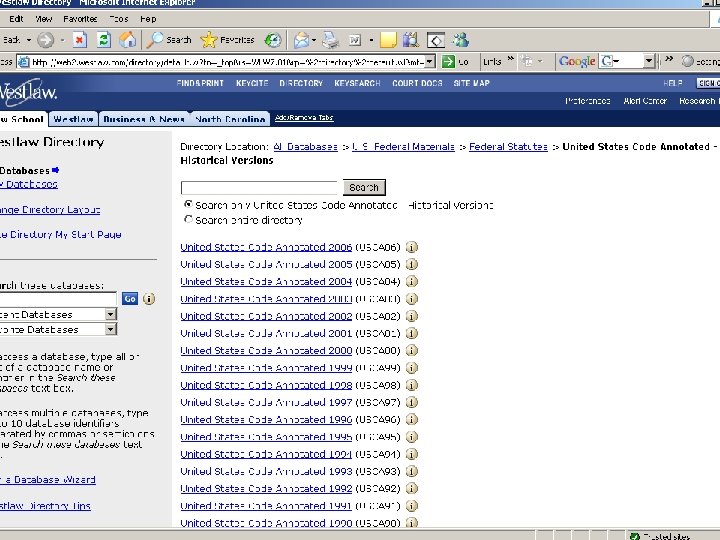Viewport: 720px width, 540px height.
Task: Show info for United States Code Annotated 2000
Action: 412,350
